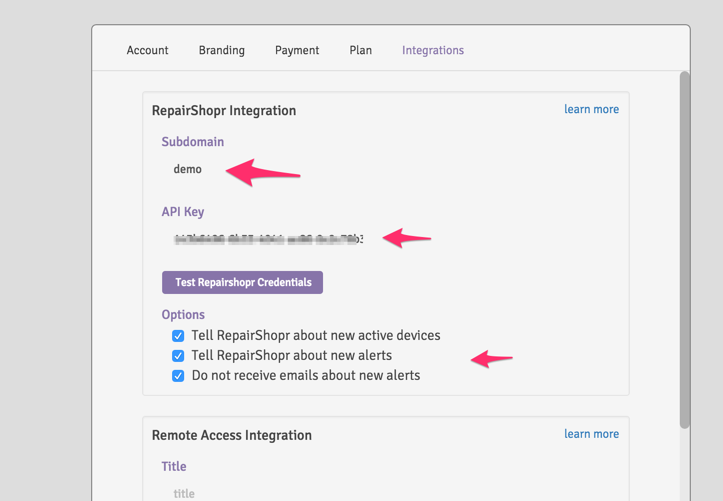Select the Plan tab
This screenshot has height=501, width=723.
click(361, 50)
